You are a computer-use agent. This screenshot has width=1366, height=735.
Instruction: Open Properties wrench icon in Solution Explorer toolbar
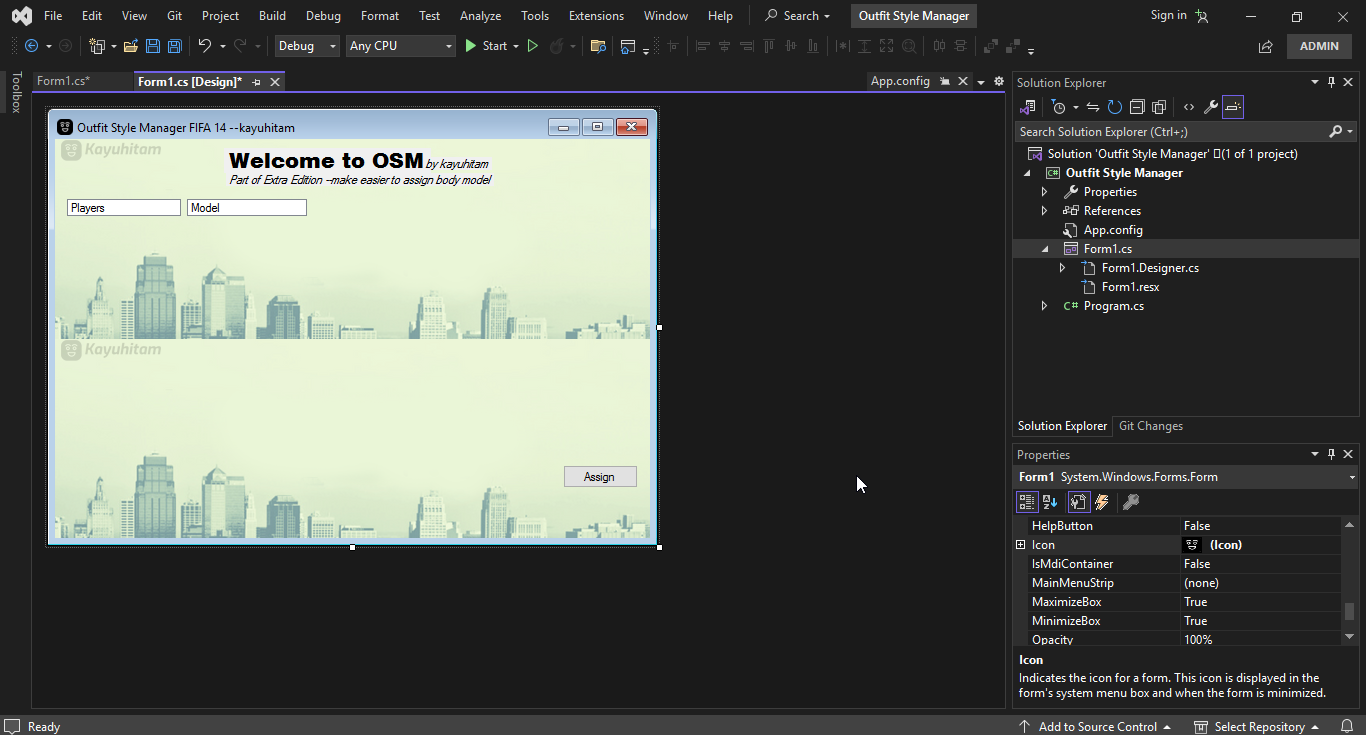point(1210,107)
